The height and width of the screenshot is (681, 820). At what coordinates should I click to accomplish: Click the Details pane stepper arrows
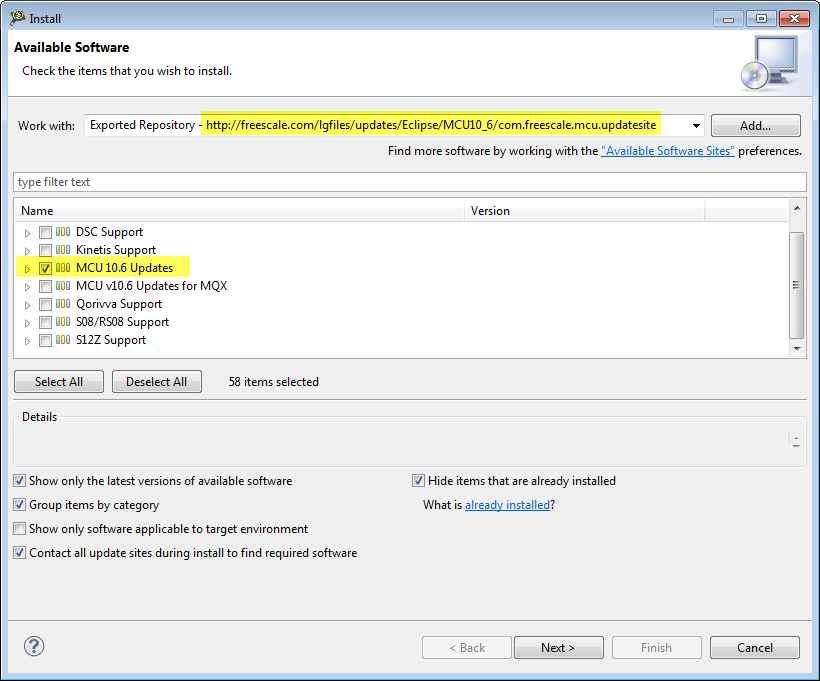[x=796, y=441]
